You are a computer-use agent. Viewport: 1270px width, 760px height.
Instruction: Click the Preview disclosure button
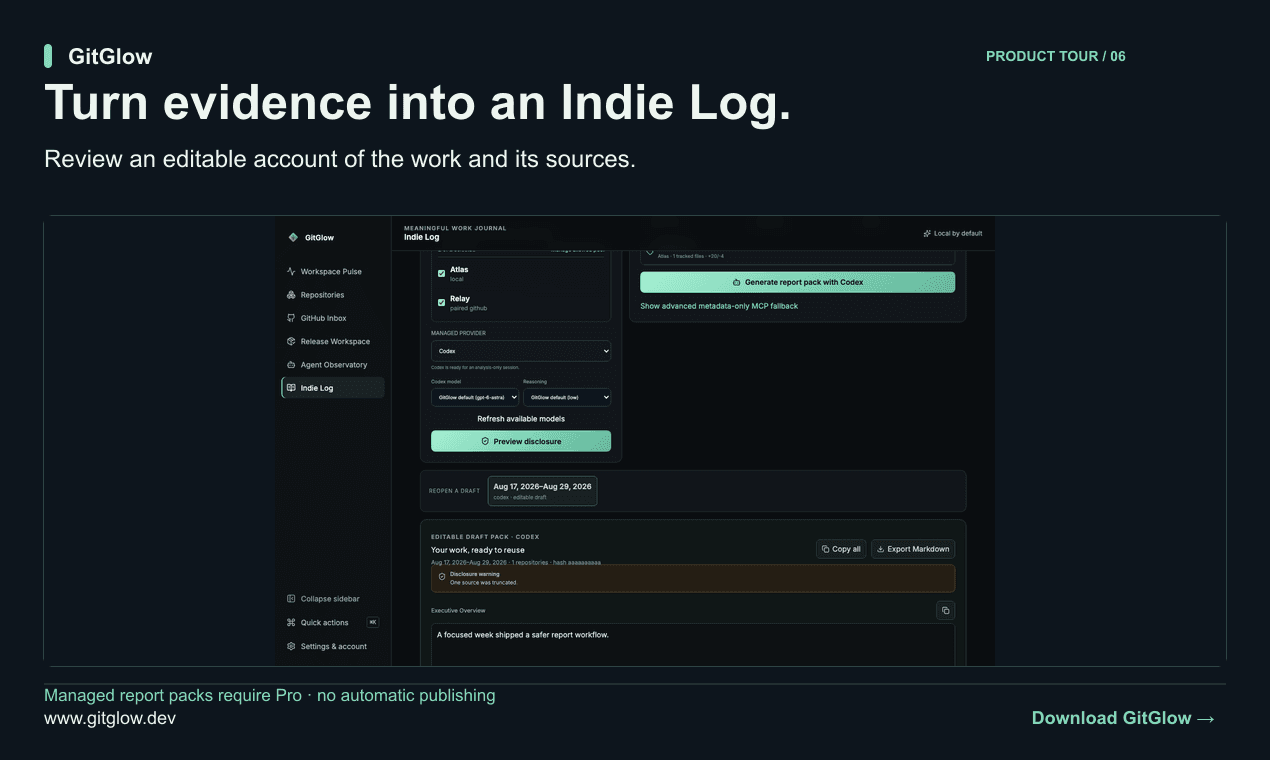(521, 441)
